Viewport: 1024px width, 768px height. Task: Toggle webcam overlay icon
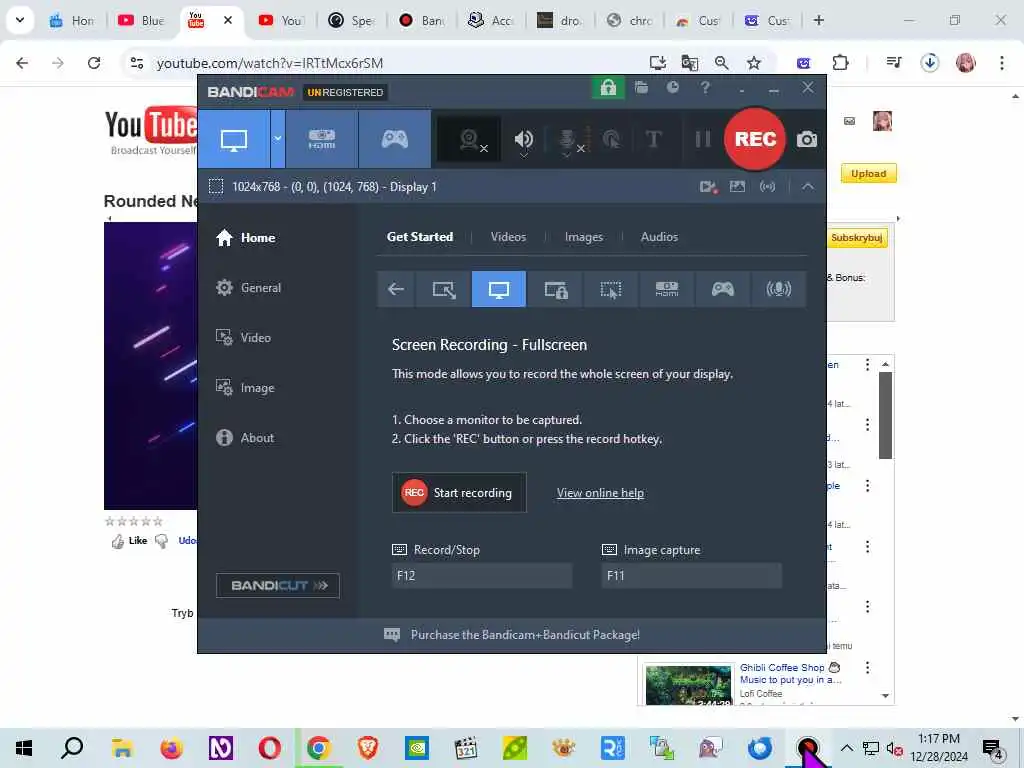[x=470, y=139]
